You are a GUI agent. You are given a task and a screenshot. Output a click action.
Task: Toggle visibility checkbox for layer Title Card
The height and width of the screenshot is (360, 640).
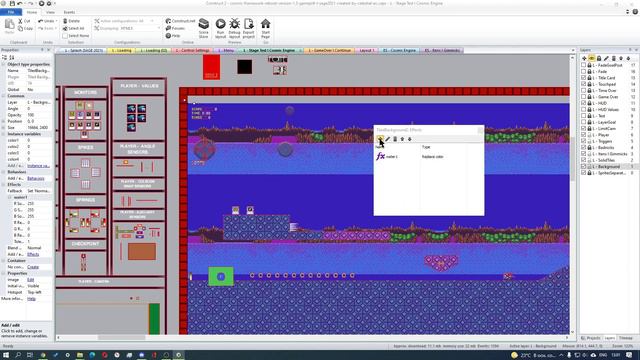[584, 78]
